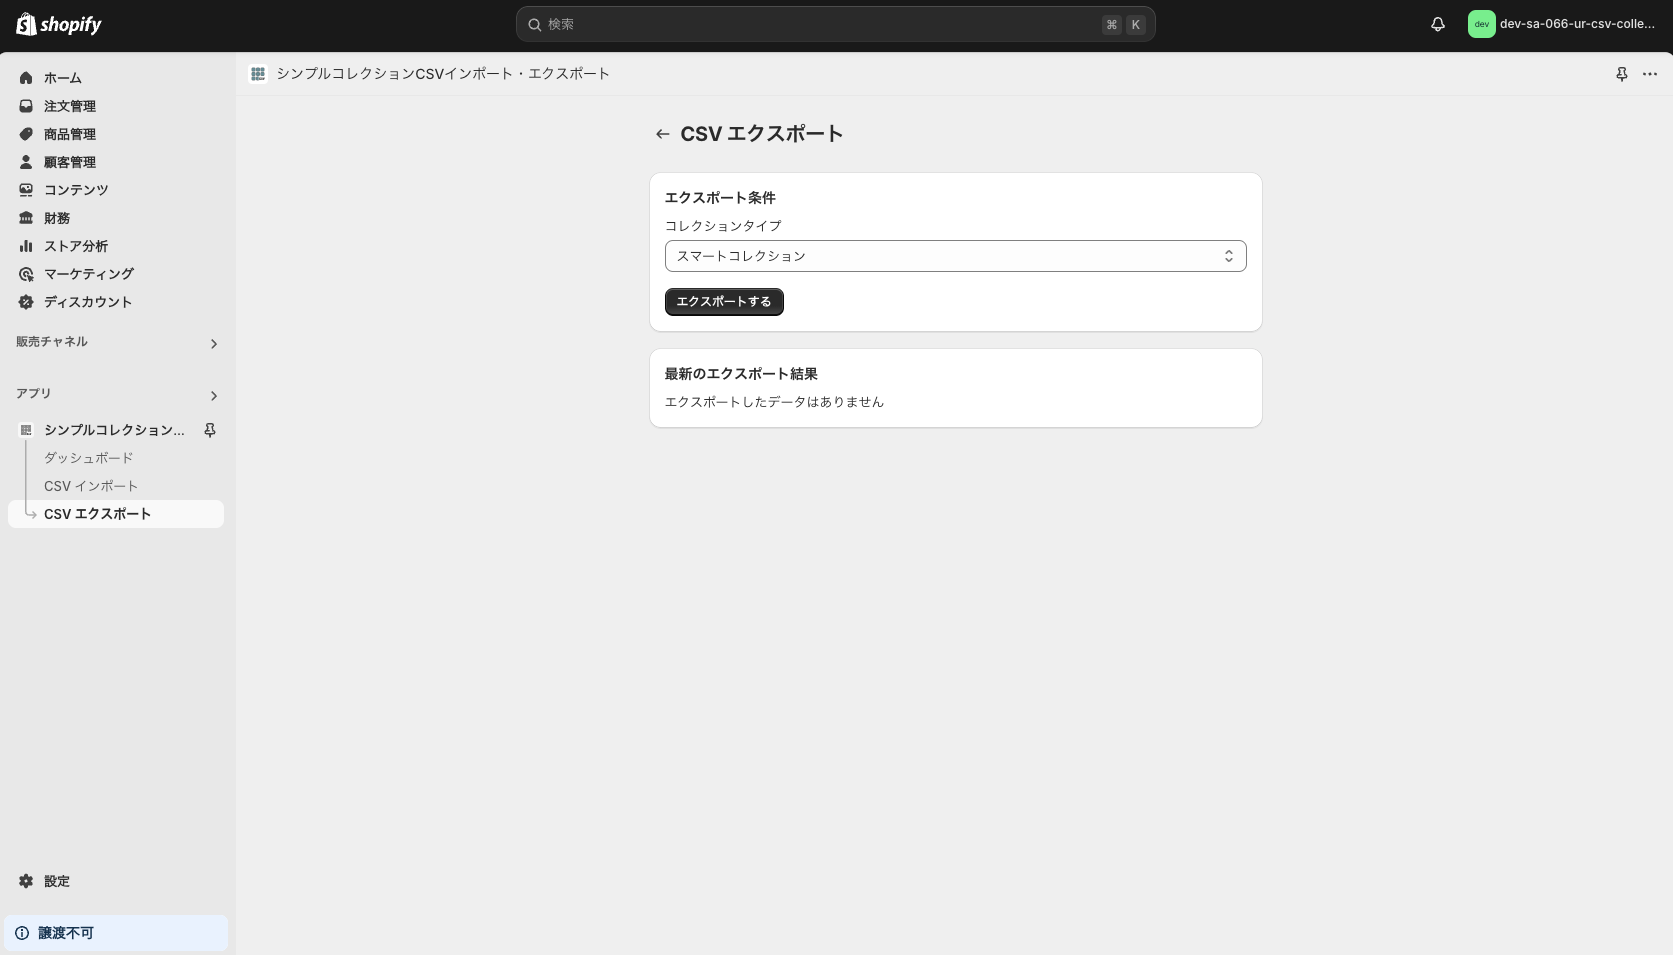Click the ディスカウント badge icon
The width and height of the screenshot is (1673, 955).
tap(26, 302)
